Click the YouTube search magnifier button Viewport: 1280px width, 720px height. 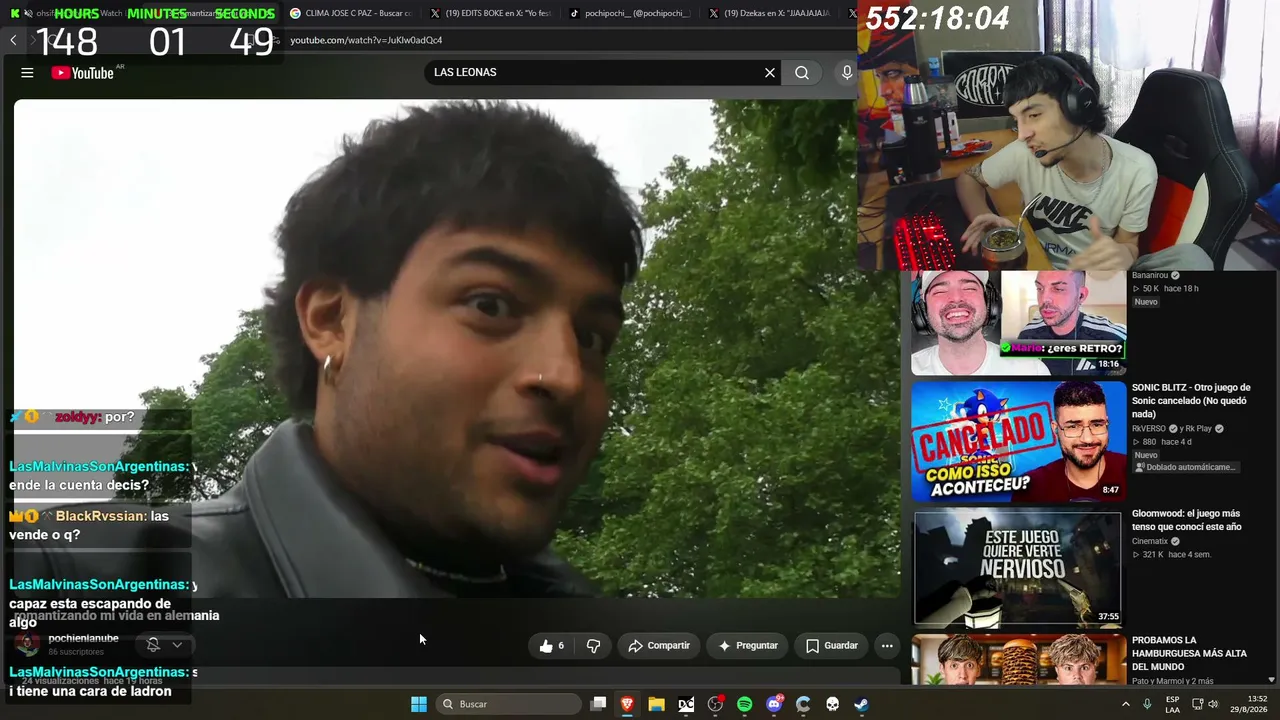pyautogui.click(x=802, y=72)
